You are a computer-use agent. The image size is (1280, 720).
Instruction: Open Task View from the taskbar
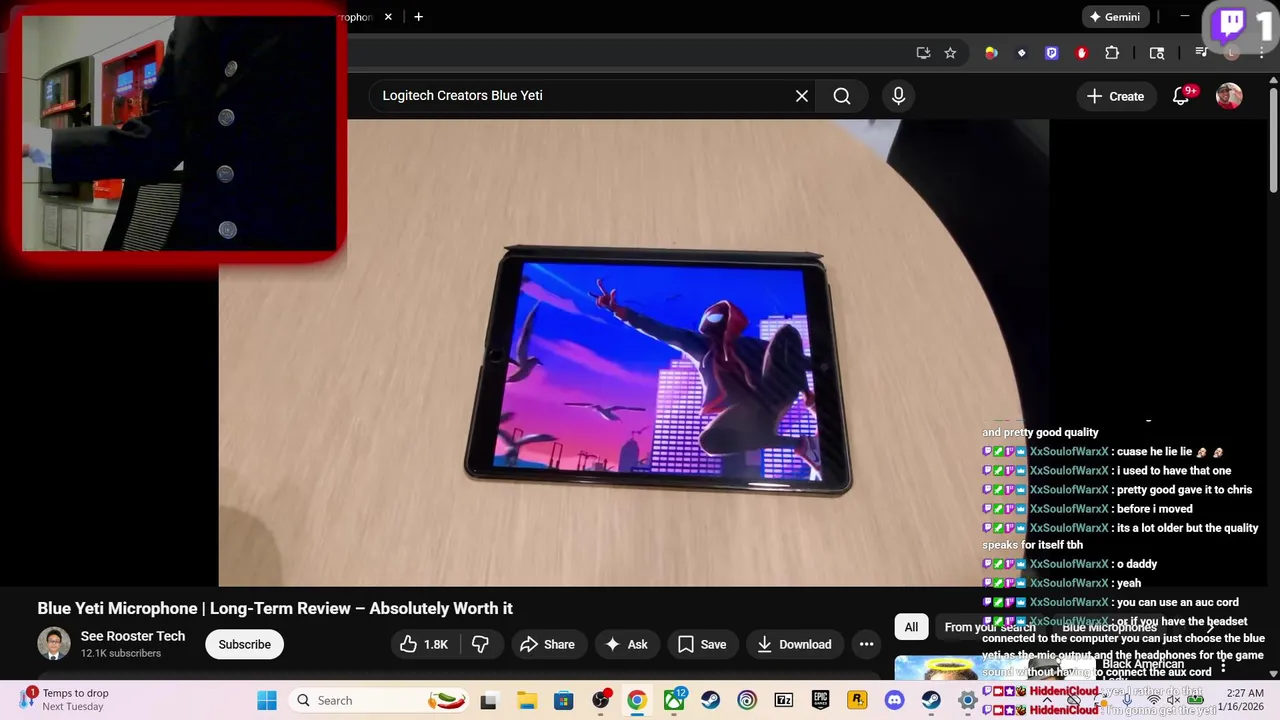(x=489, y=700)
